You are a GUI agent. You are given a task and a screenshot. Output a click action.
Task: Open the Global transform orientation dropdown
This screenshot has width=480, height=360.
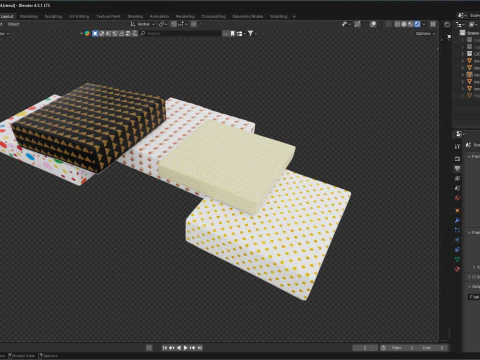tap(143, 24)
